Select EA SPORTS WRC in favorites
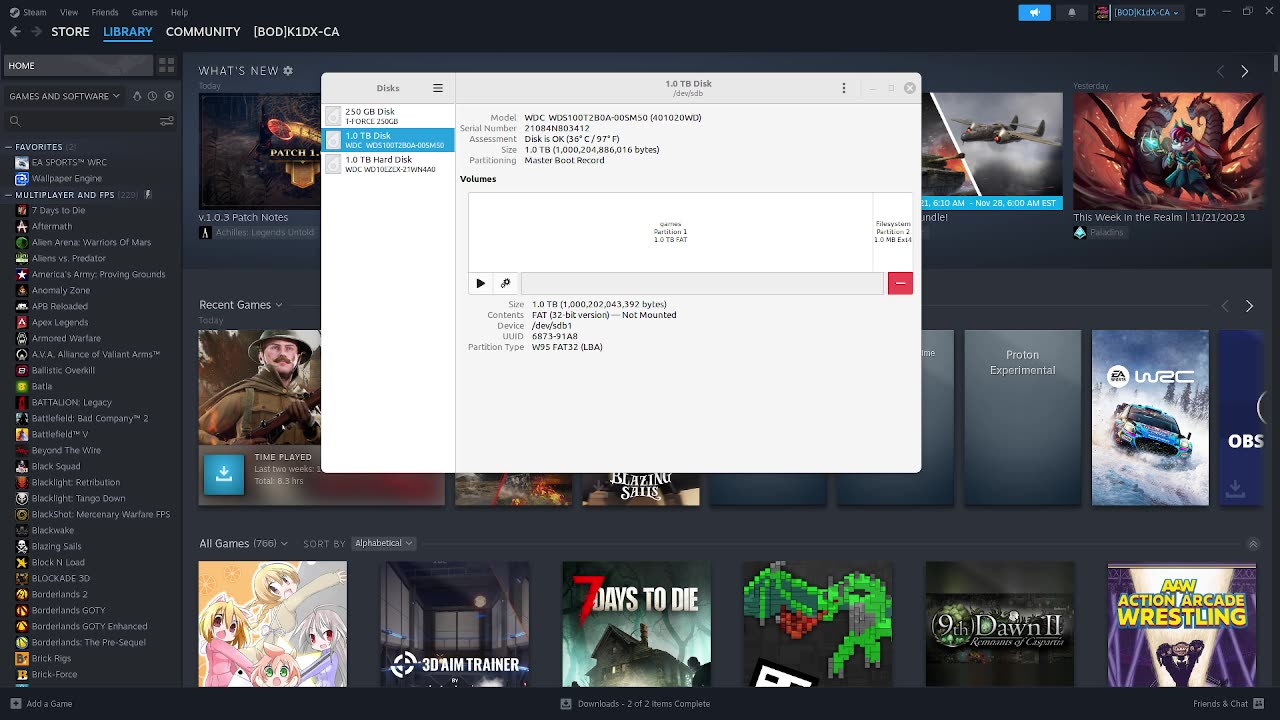Image resolution: width=1280 pixels, height=720 pixels. (x=69, y=162)
